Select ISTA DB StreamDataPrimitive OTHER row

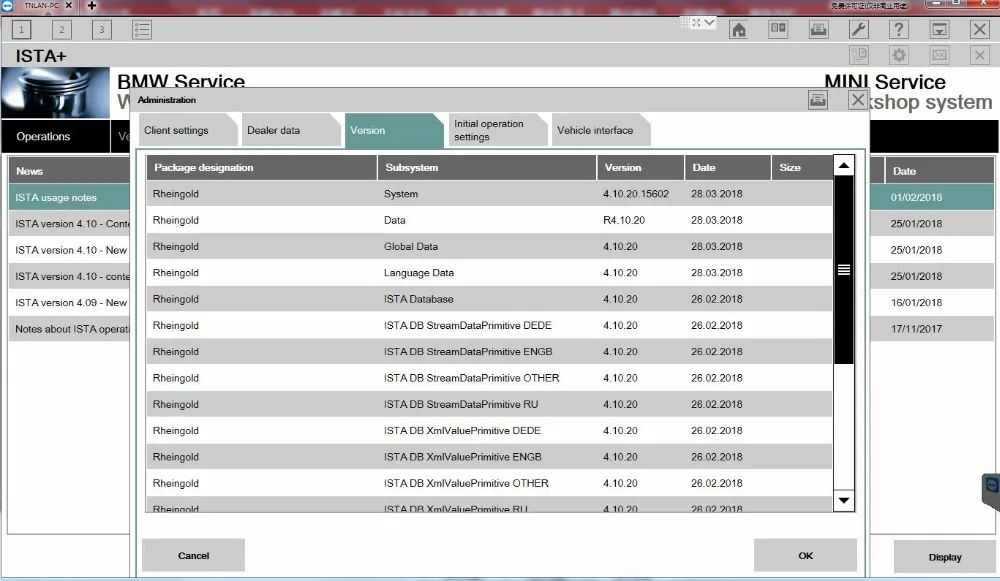(489, 378)
